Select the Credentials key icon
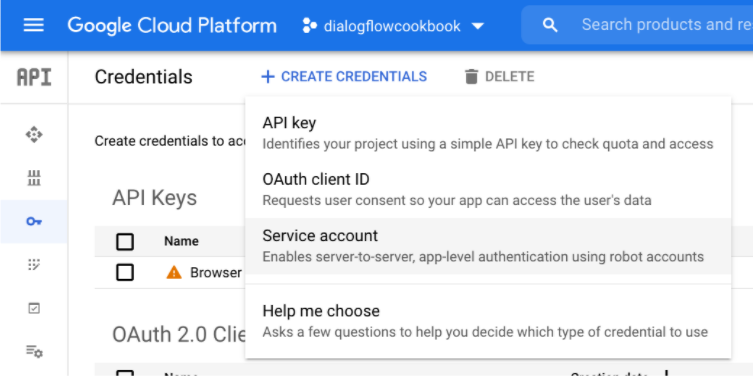 (34, 222)
